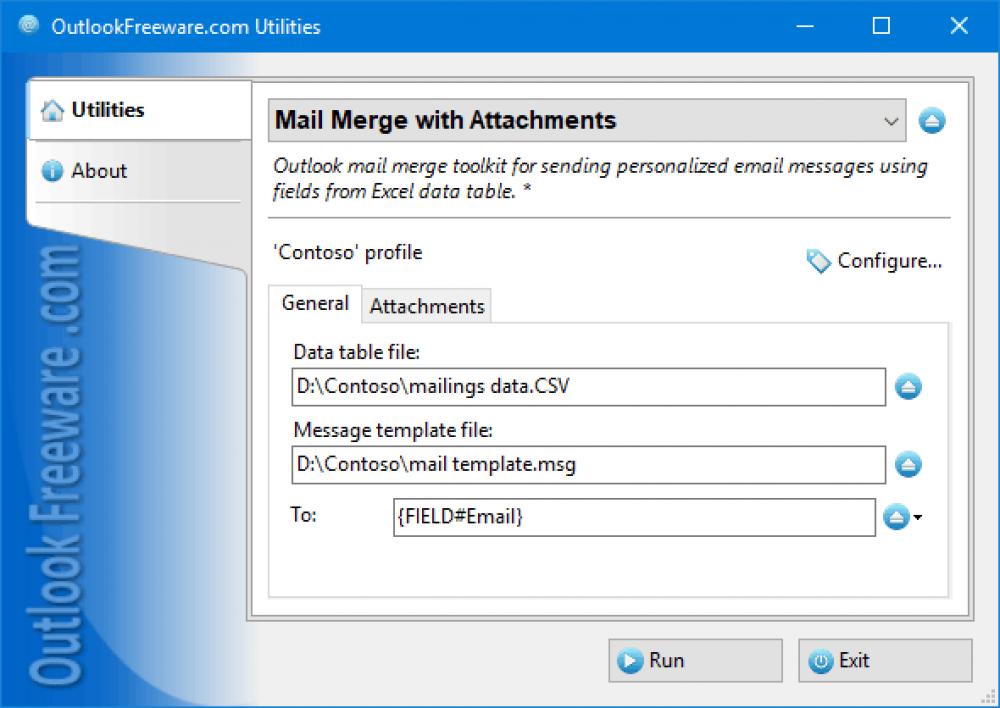
Task: Open the About section
Action: pos(100,170)
